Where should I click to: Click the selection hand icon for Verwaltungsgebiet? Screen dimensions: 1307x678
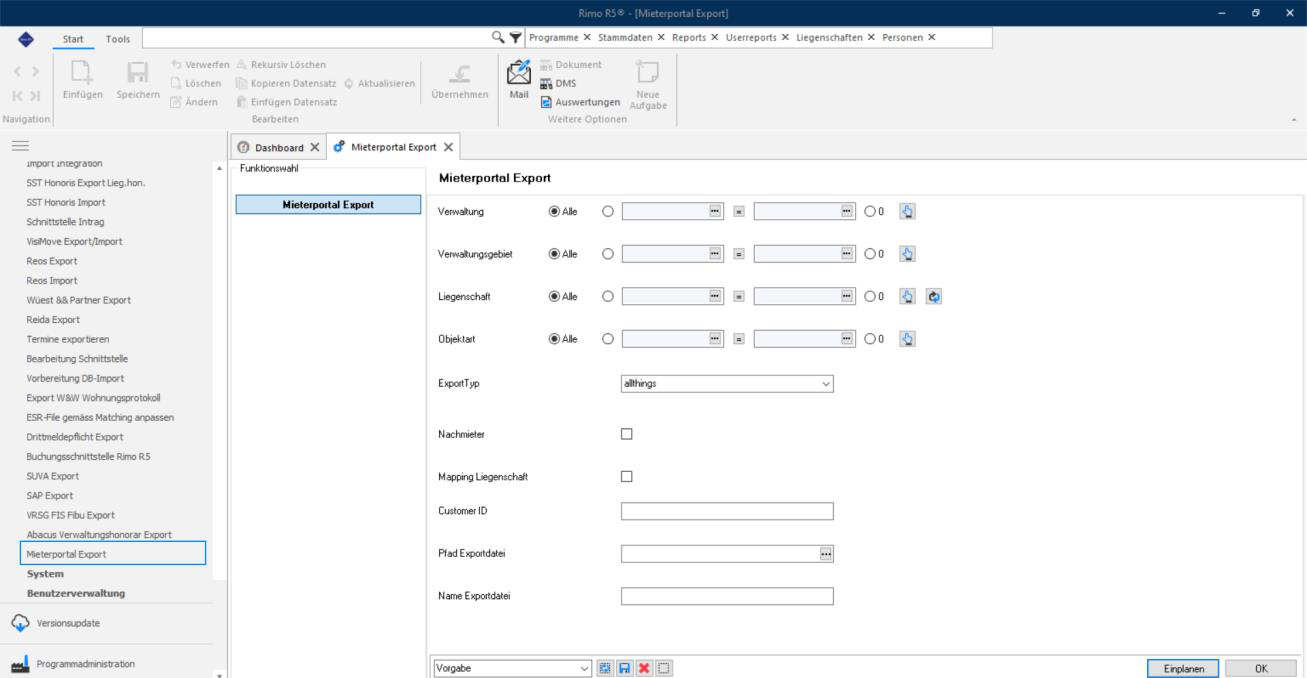click(x=907, y=254)
